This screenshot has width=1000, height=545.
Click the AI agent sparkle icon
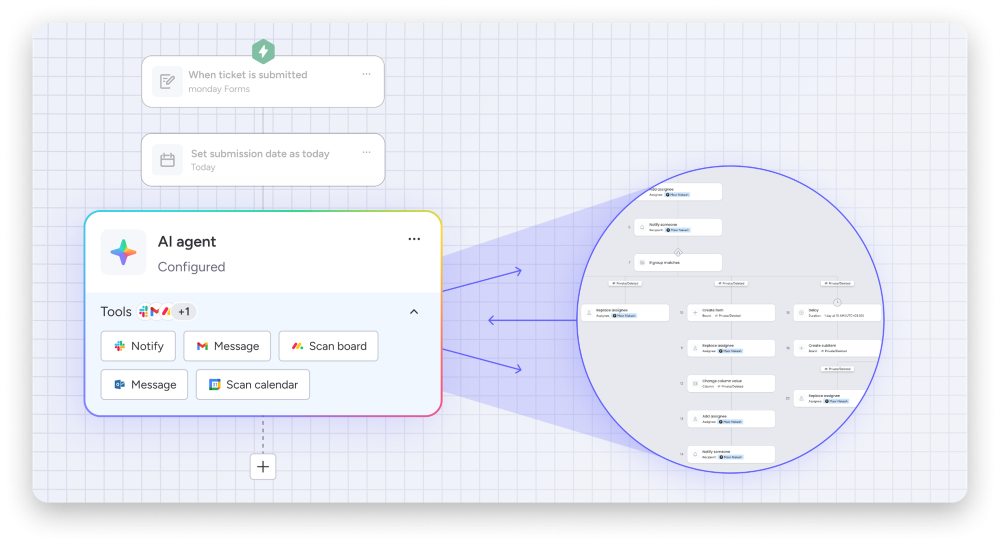tap(123, 253)
